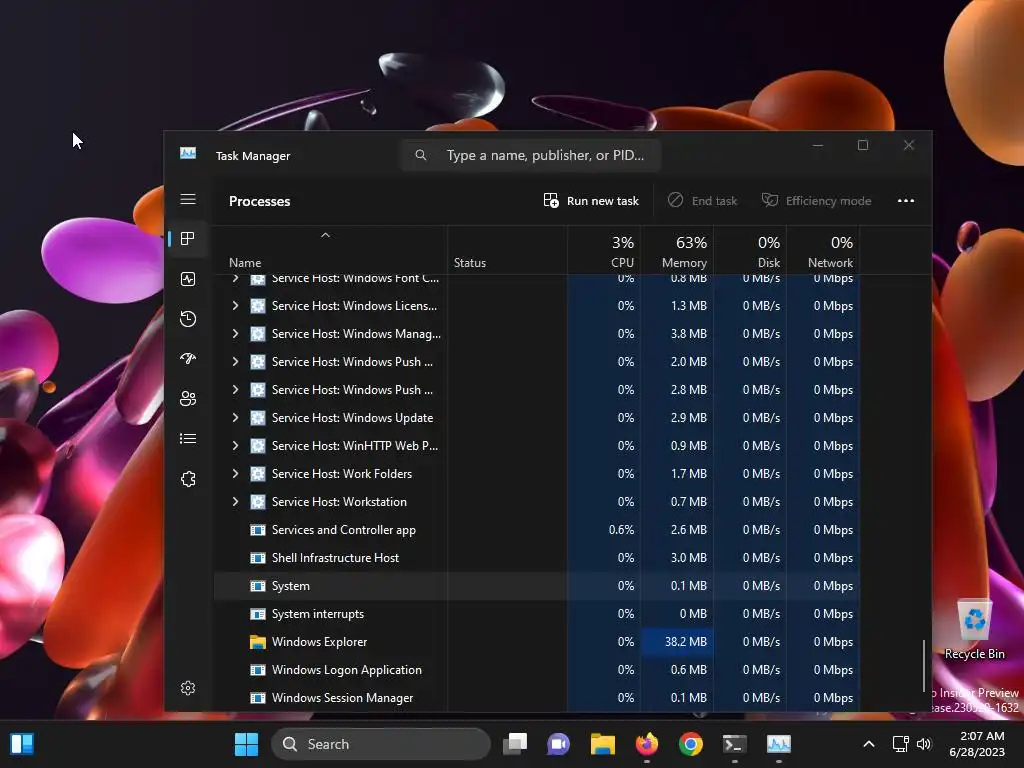Select the System interrupts row

pos(536,614)
